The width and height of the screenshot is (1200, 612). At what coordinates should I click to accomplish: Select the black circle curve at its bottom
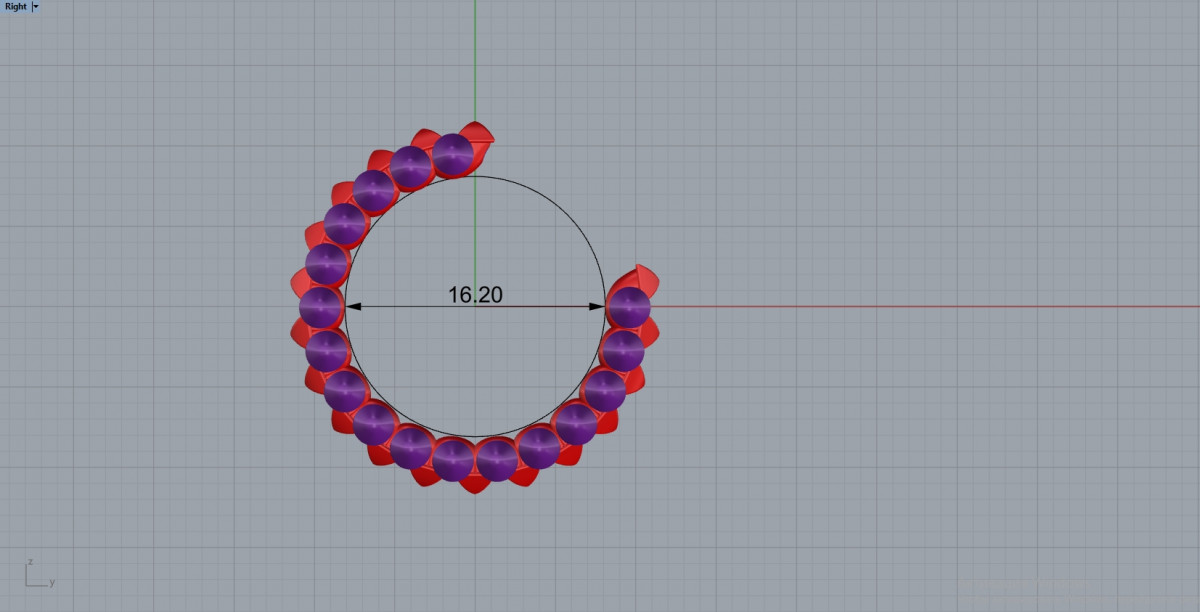pyautogui.click(x=475, y=437)
